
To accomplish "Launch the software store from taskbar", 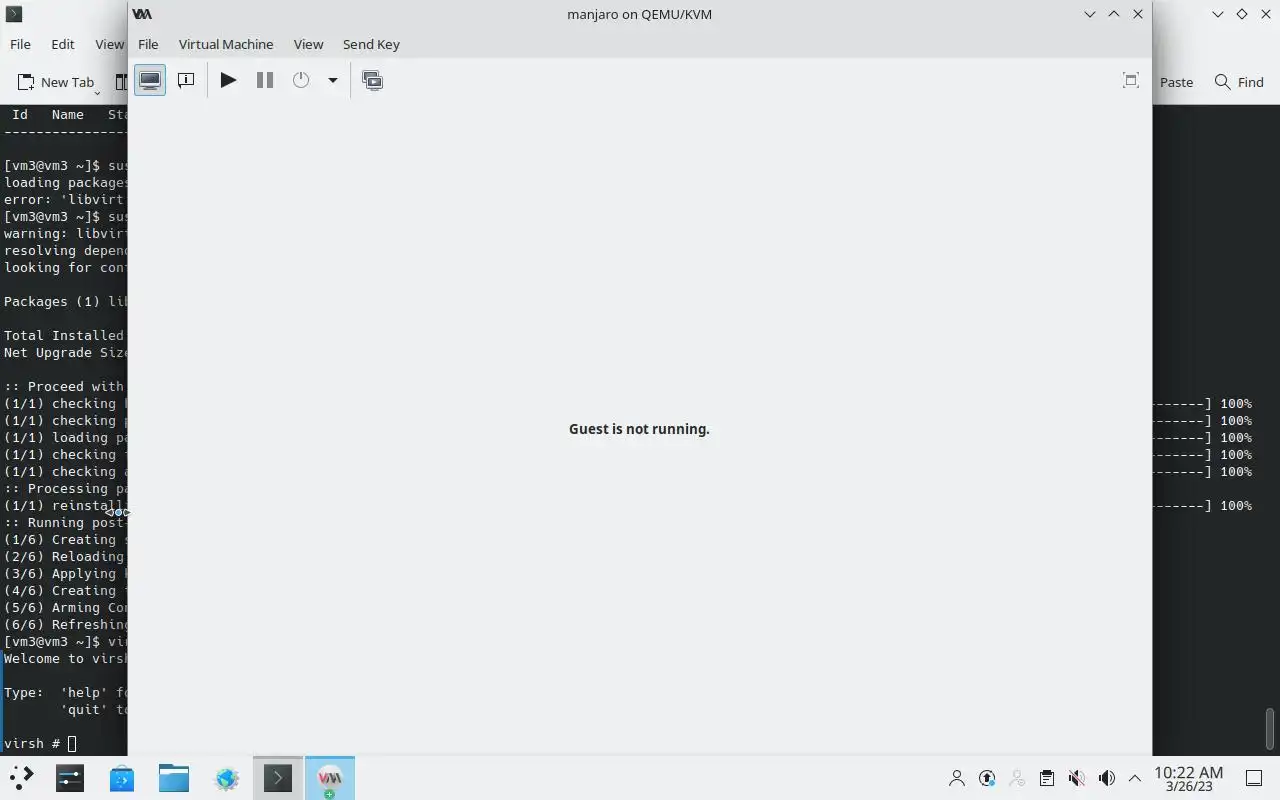I will tap(122, 778).
